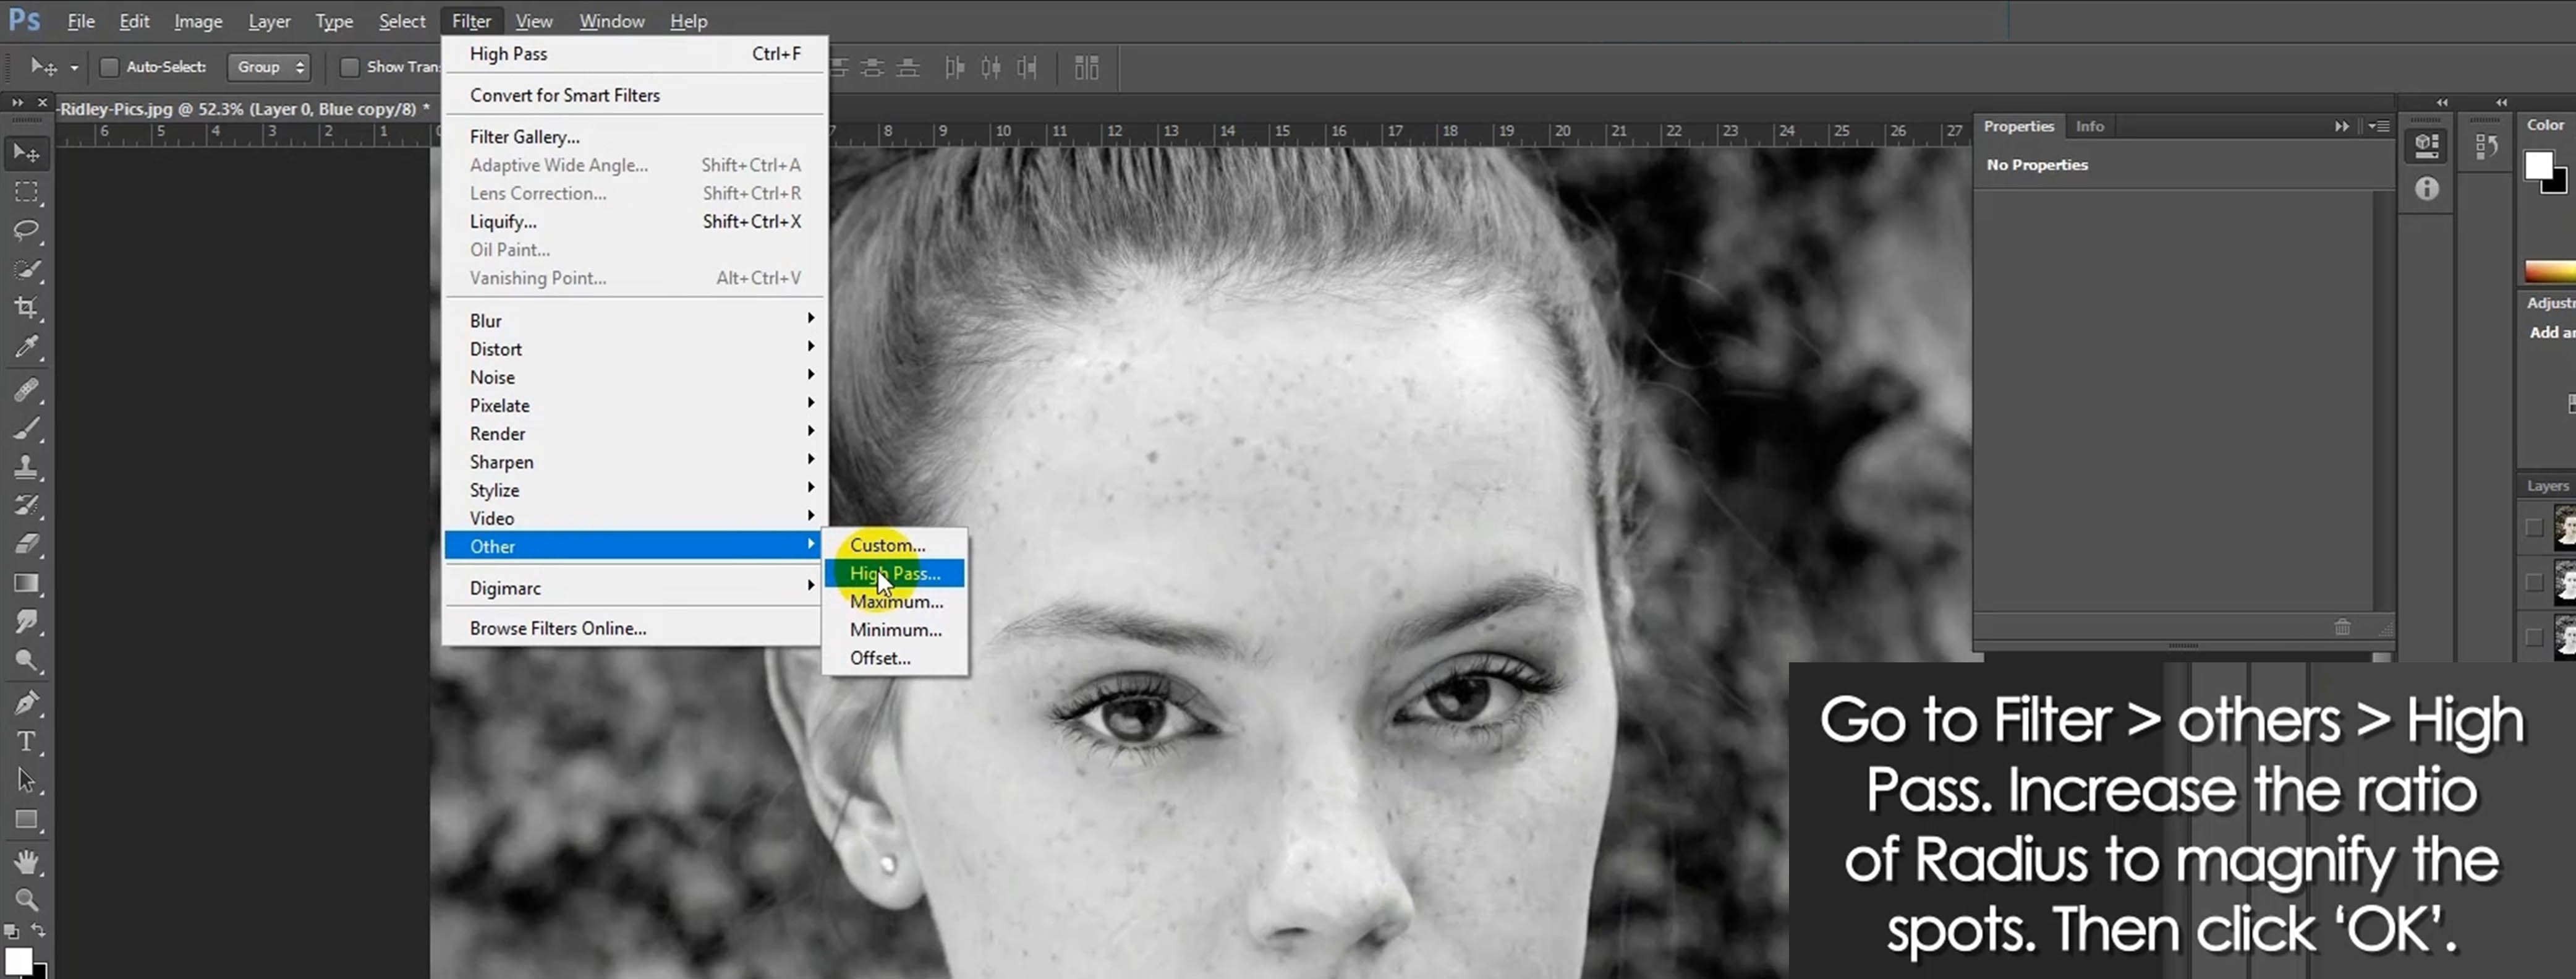Screen dimensions: 2576x979
Task: Expand the Blur submenu
Action: pyautogui.click(x=634, y=320)
